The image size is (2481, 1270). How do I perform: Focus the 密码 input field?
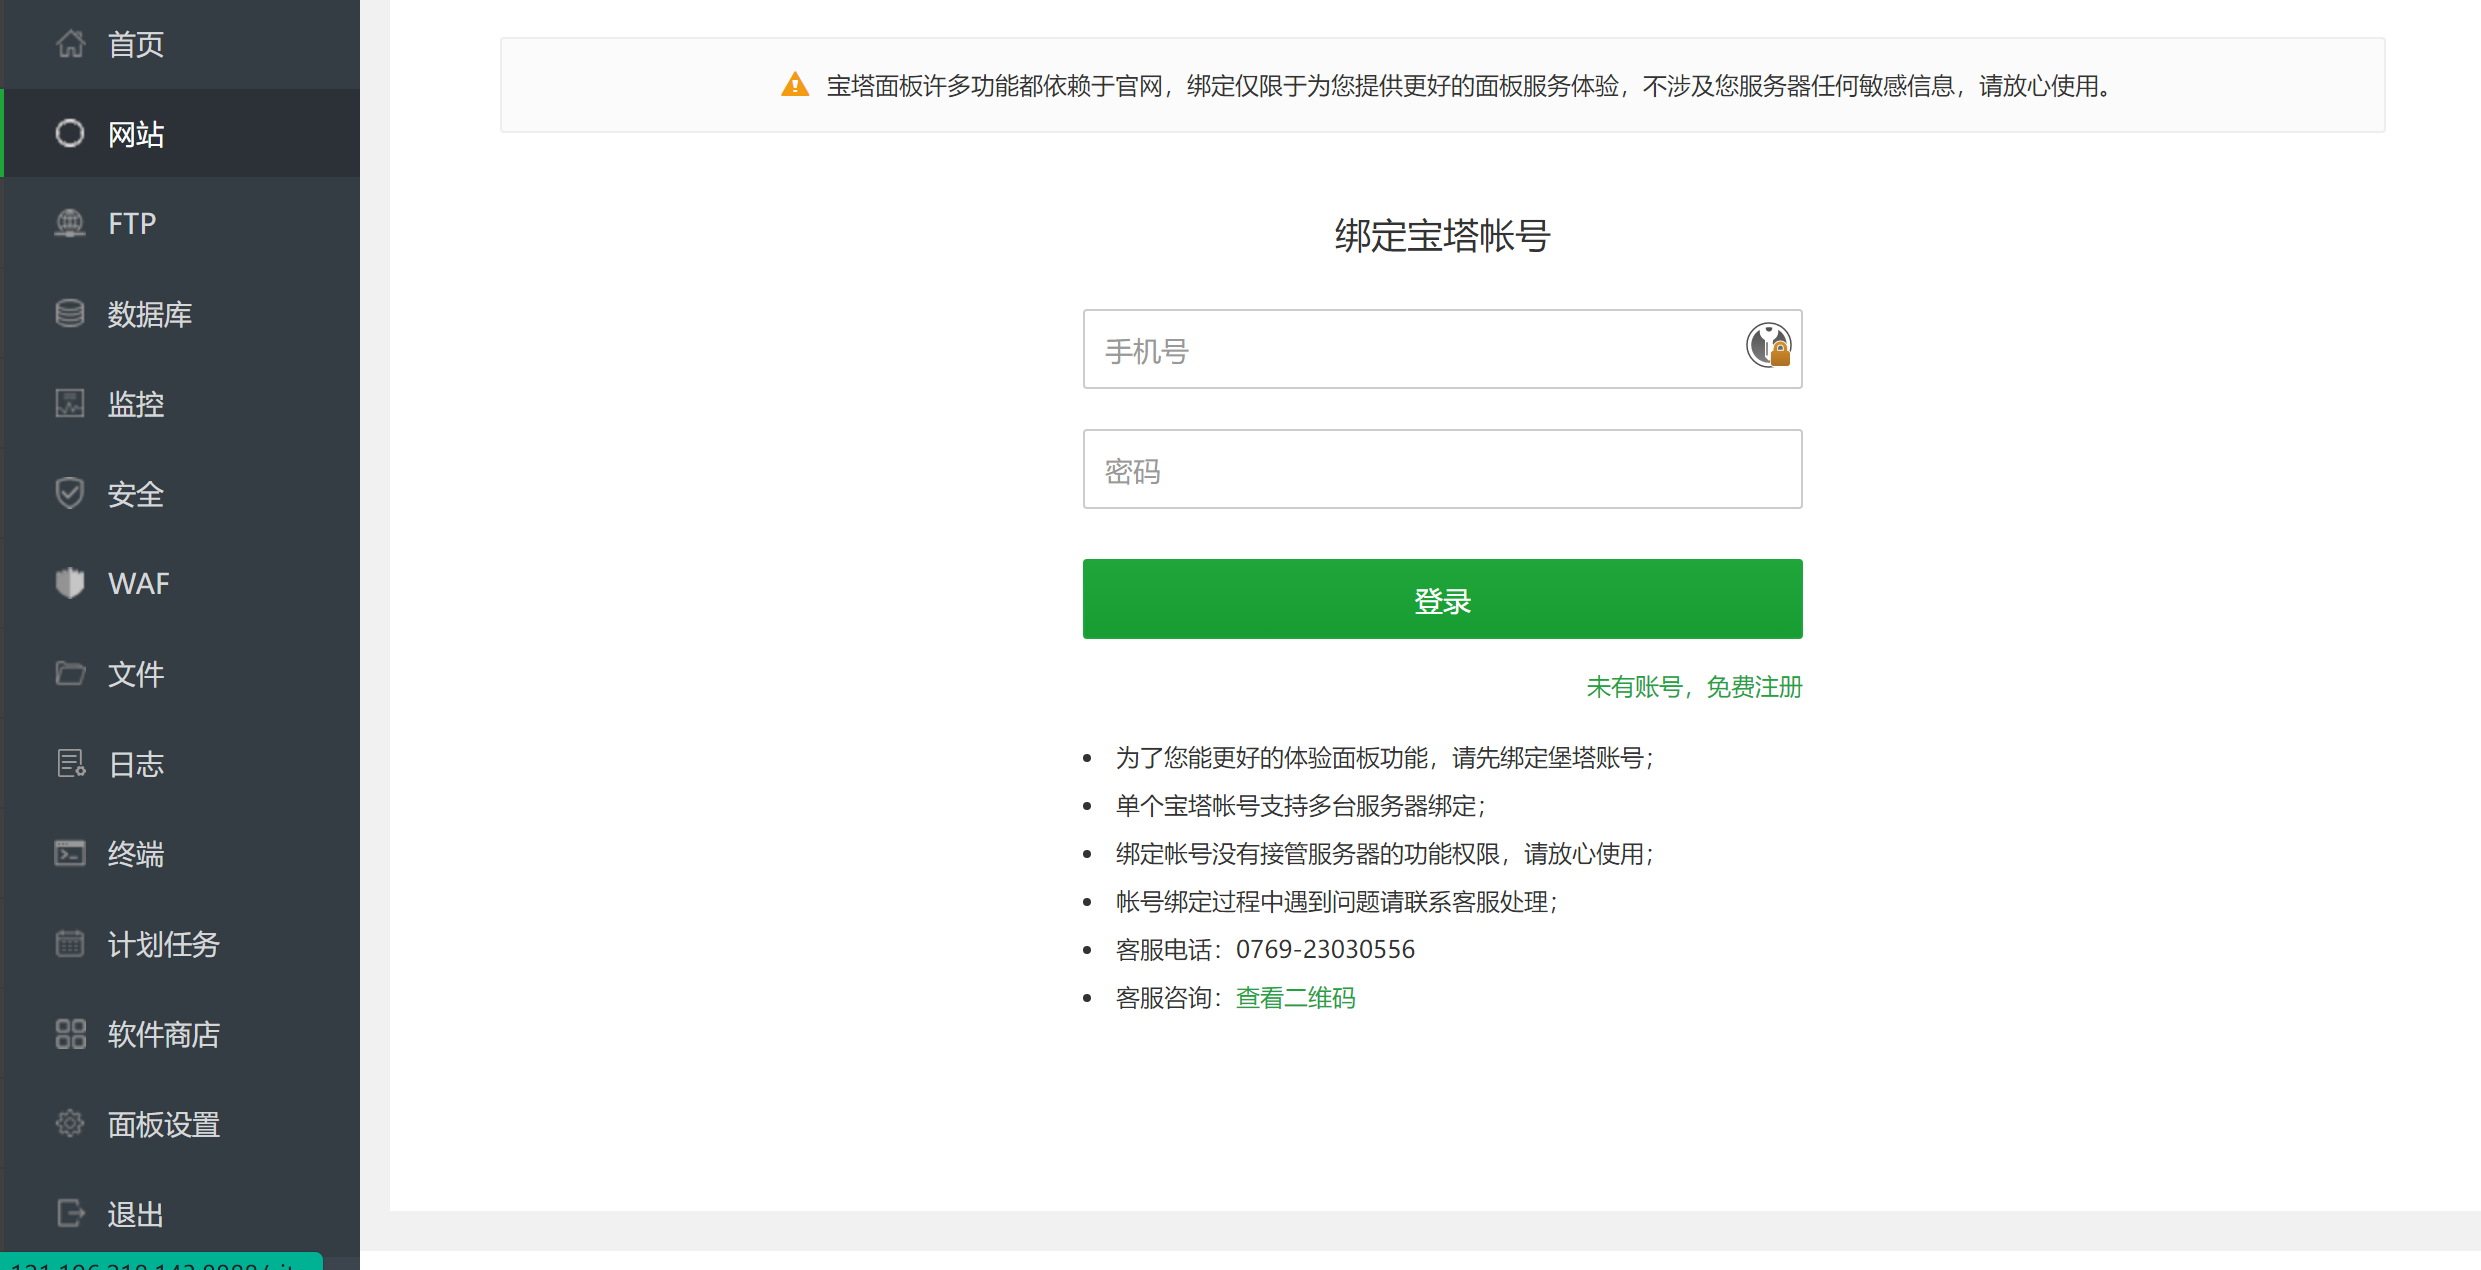click(1442, 469)
